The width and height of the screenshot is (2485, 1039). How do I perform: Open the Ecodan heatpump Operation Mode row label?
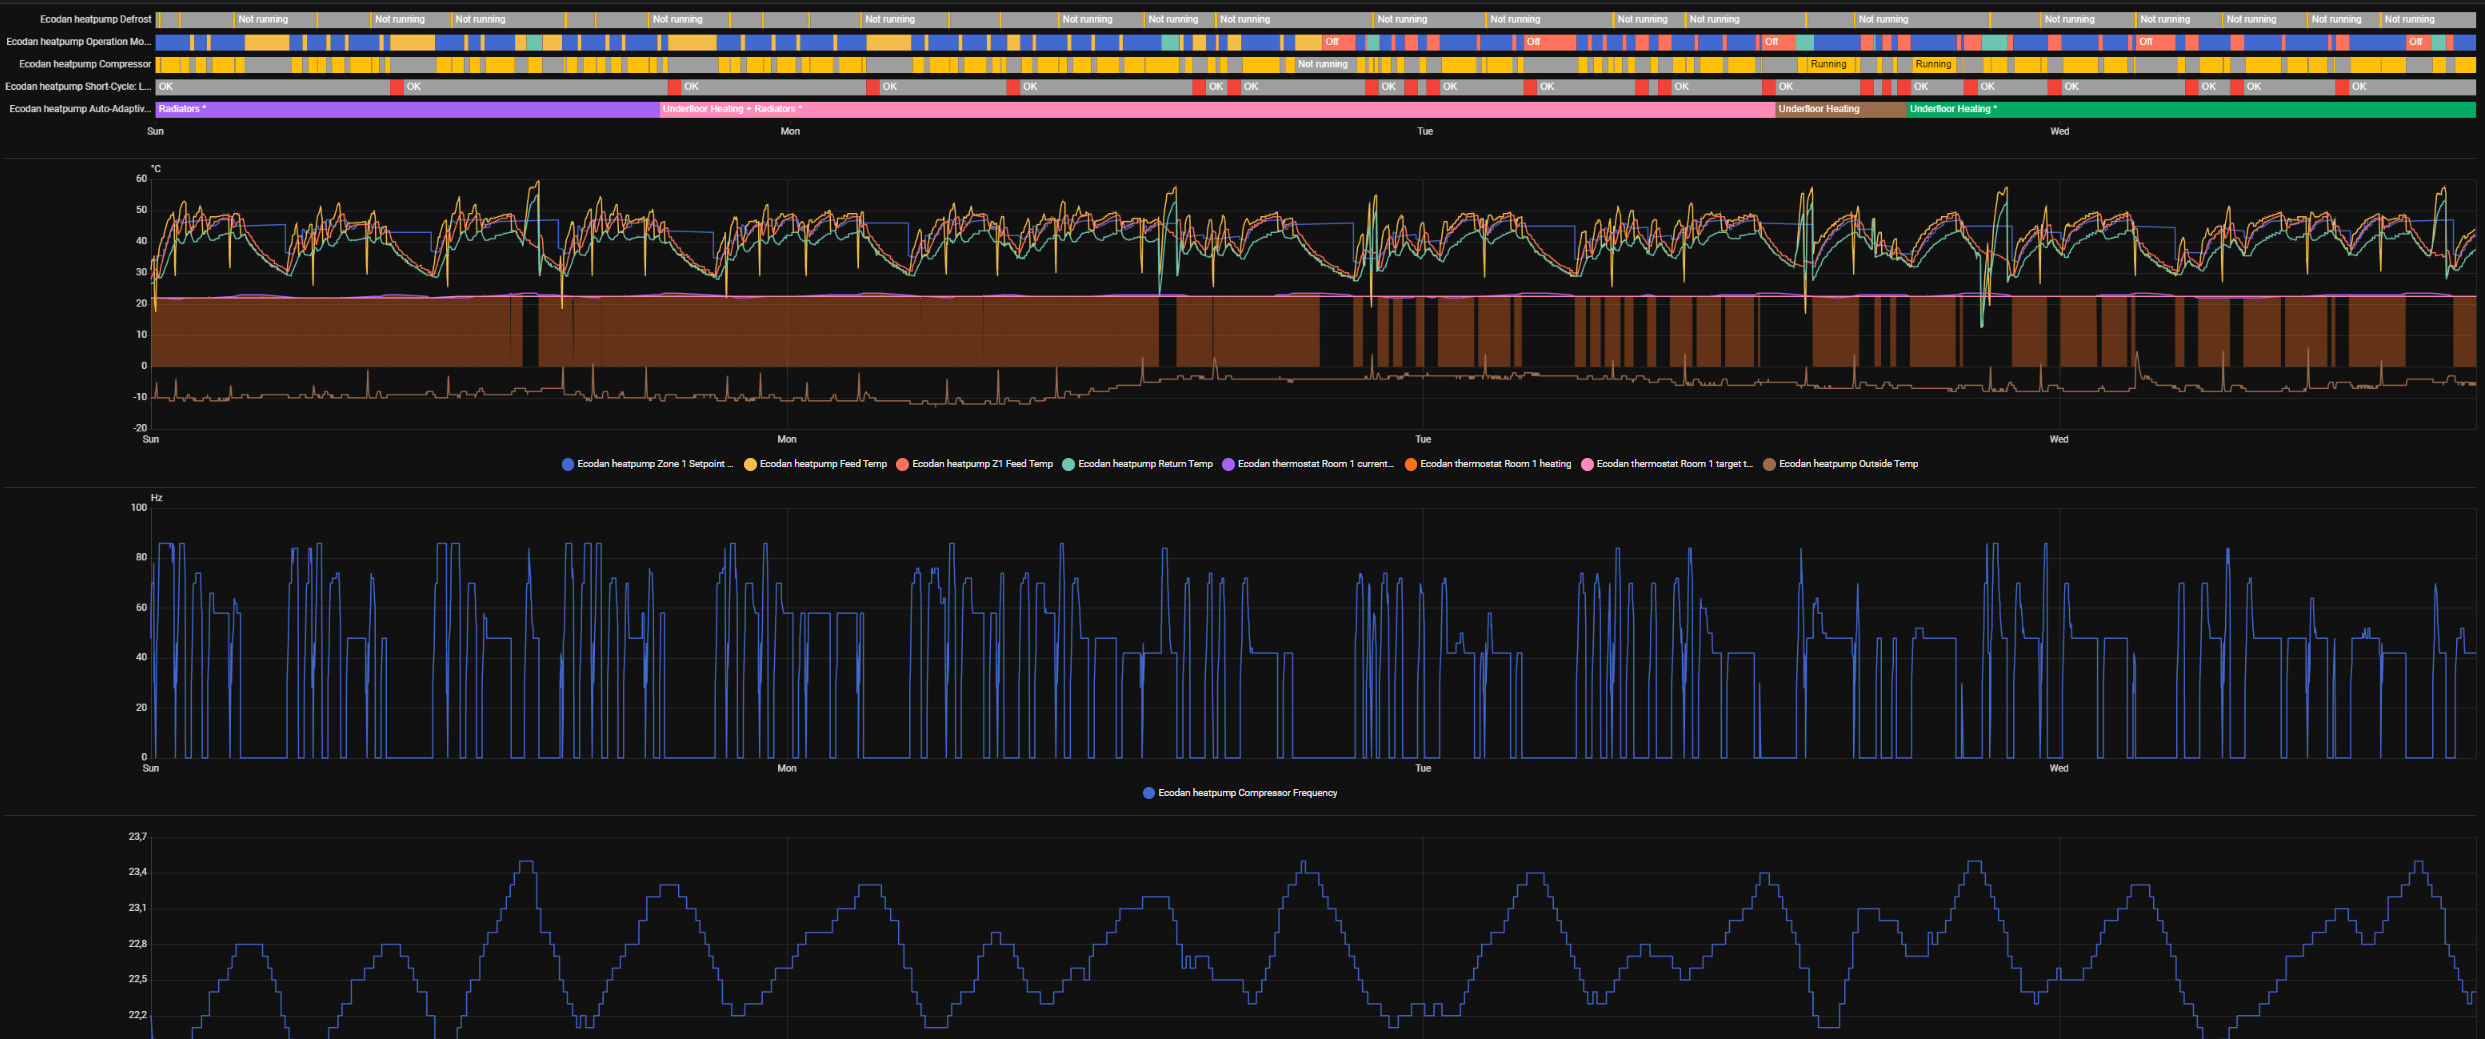[78, 42]
